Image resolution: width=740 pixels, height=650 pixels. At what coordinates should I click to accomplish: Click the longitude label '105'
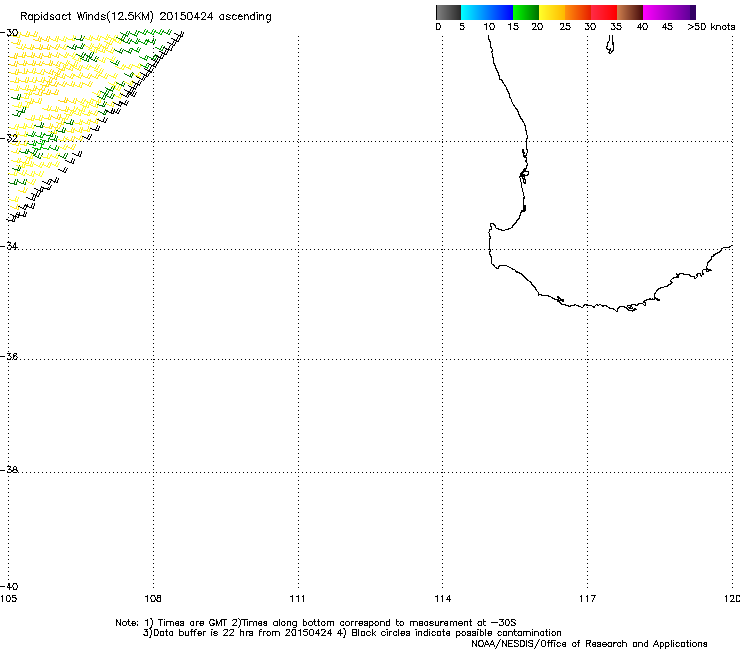(8, 599)
